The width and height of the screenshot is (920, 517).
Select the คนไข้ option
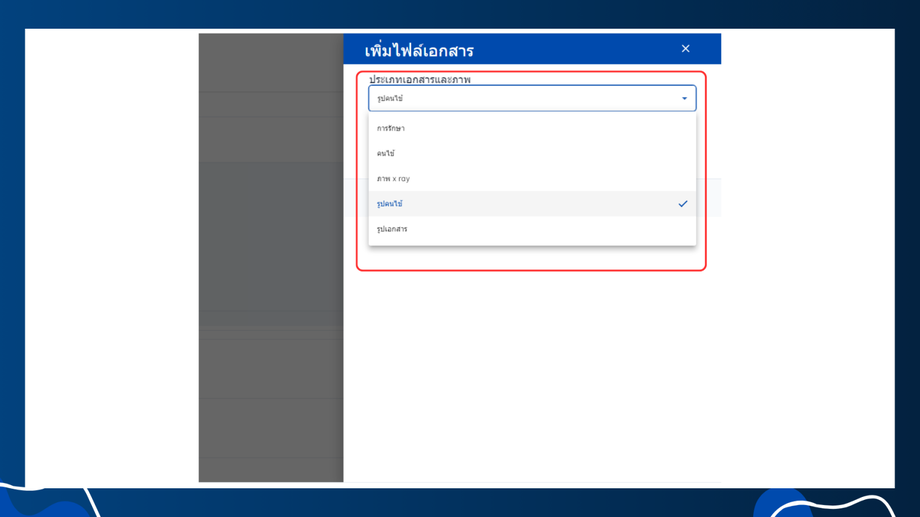pos(532,153)
